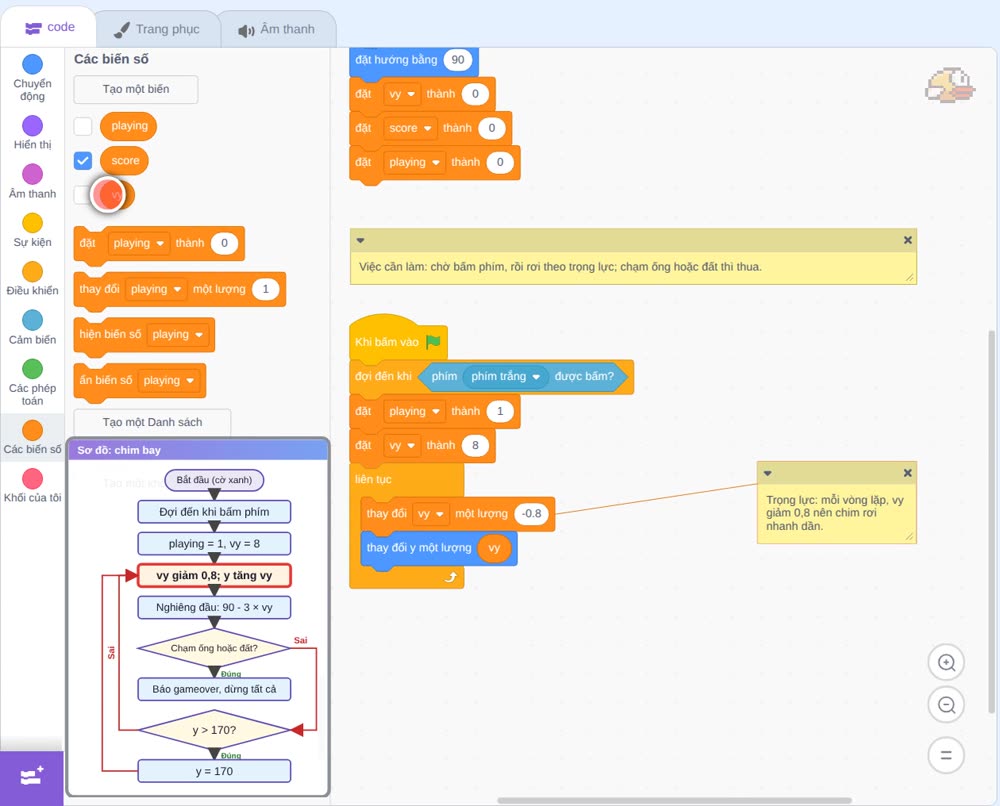Open vy dropdown in 'thay đổi vy một lượng' block
The width and height of the screenshot is (1000, 806).
pos(430,514)
